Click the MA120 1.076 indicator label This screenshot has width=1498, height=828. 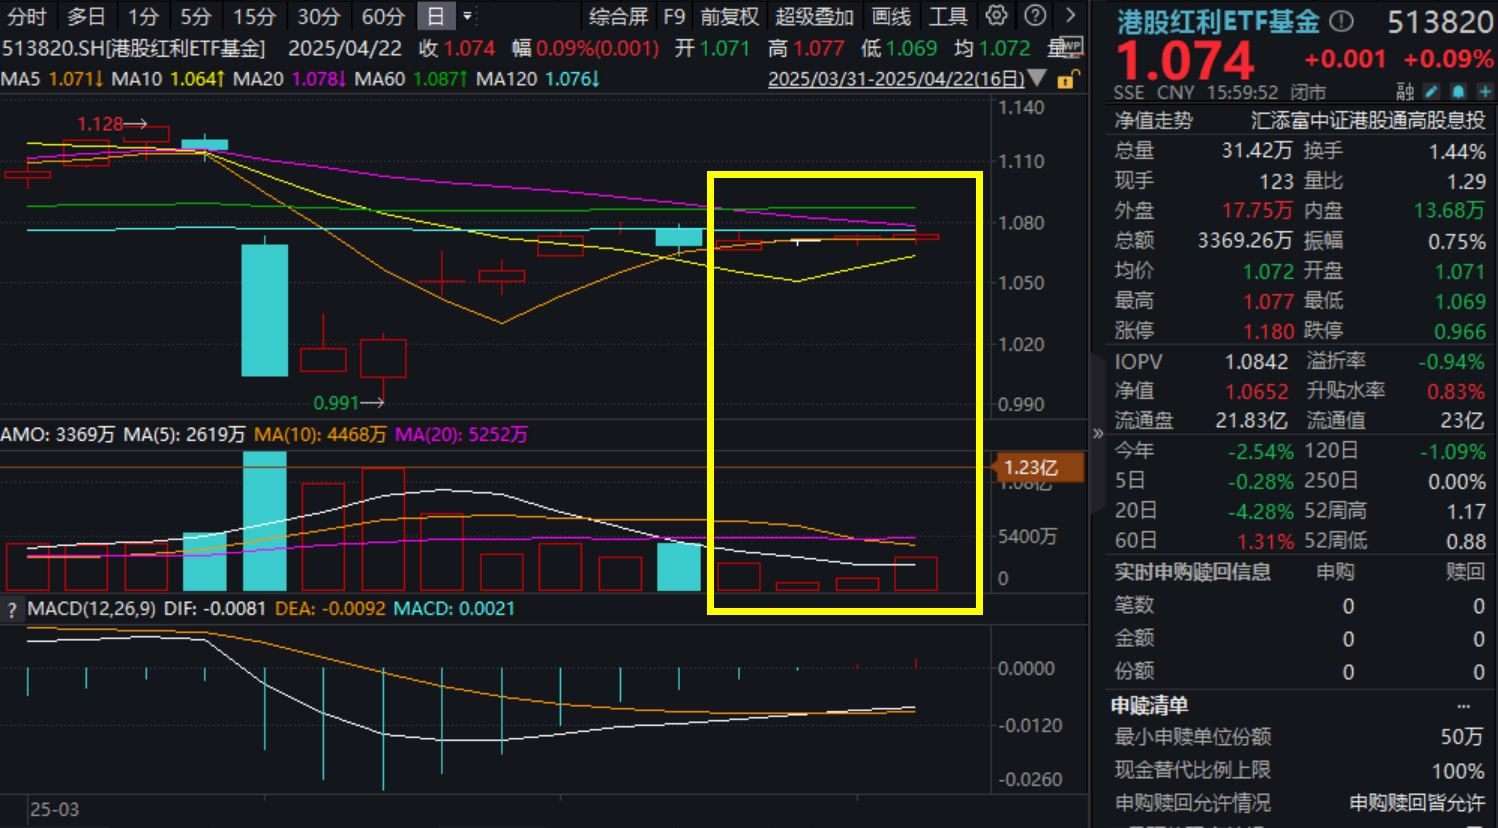[538, 78]
